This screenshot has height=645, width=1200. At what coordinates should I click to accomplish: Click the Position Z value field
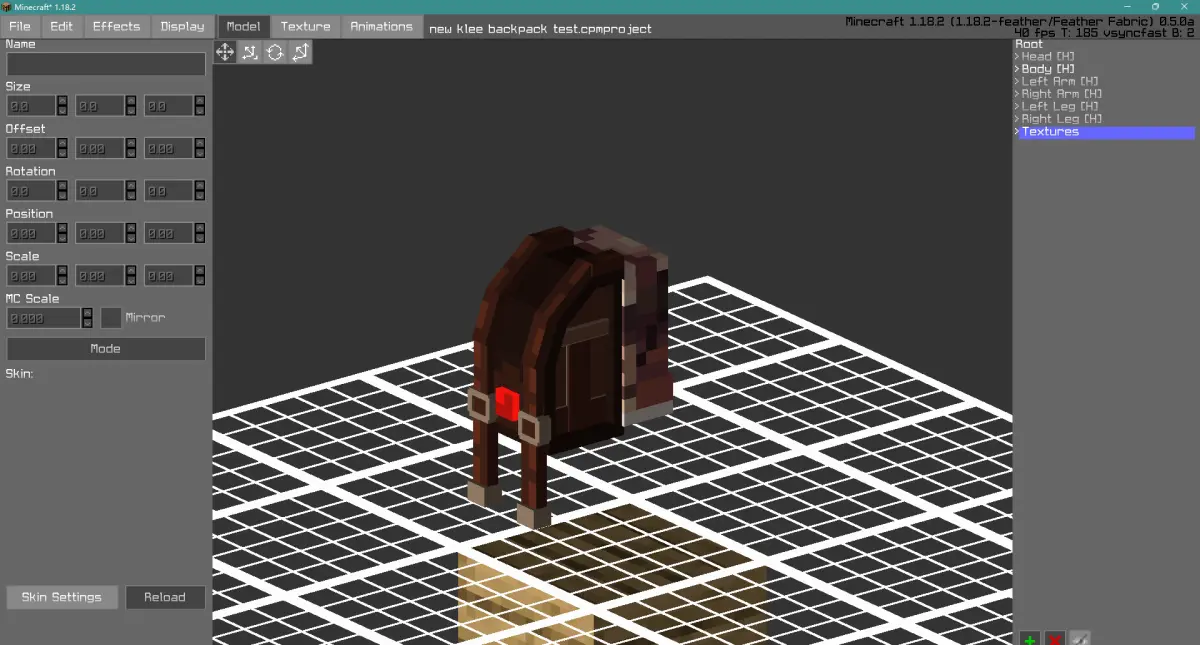click(169, 233)
